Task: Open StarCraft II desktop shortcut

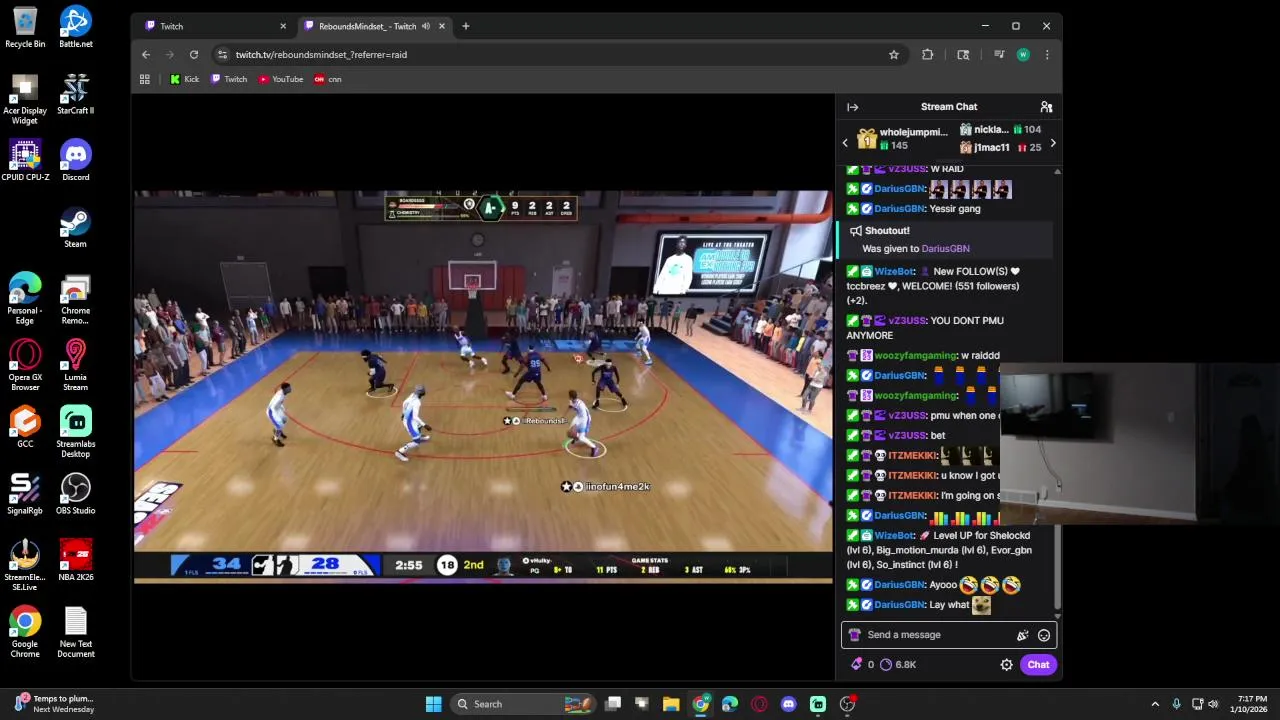Action: [x=76, y=94]
